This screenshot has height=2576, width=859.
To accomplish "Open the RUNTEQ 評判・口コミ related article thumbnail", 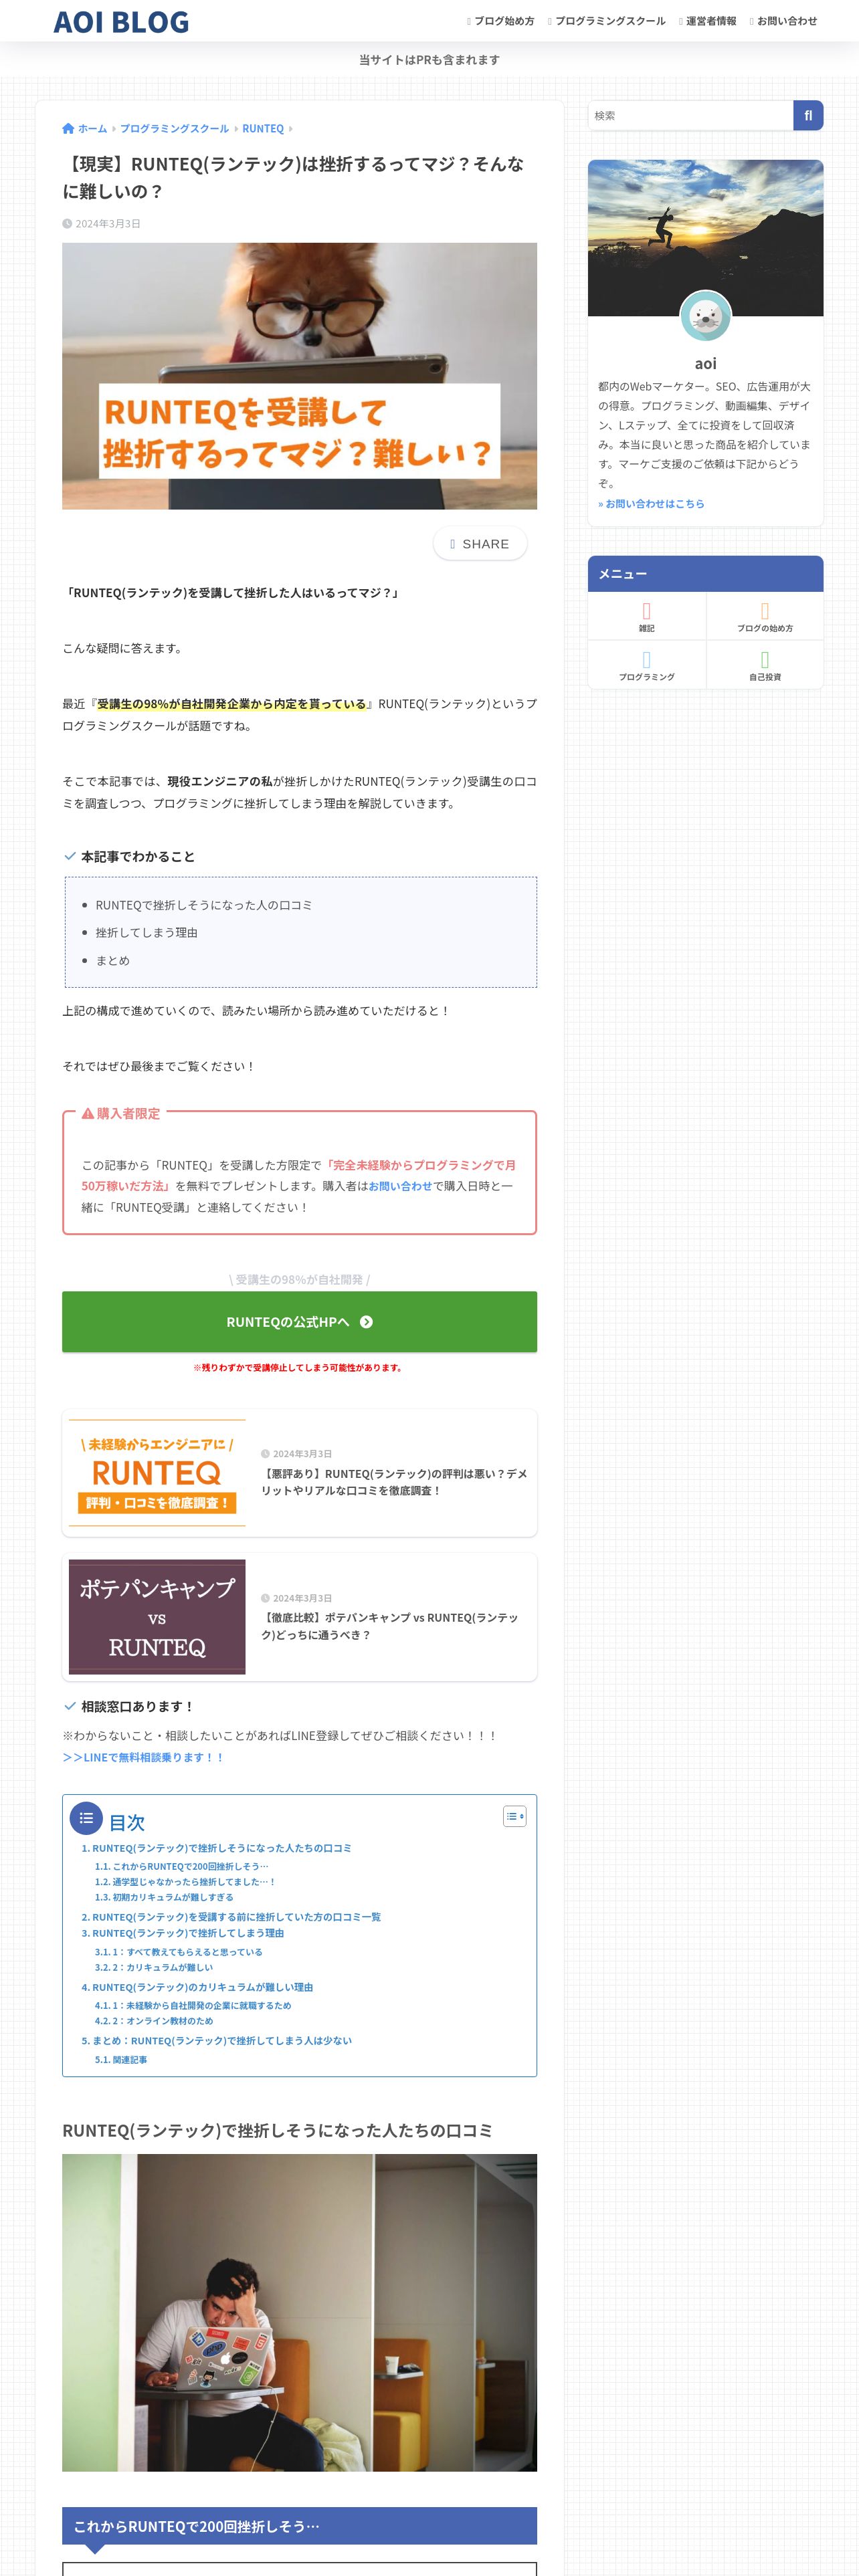I will pos(157,1473).
